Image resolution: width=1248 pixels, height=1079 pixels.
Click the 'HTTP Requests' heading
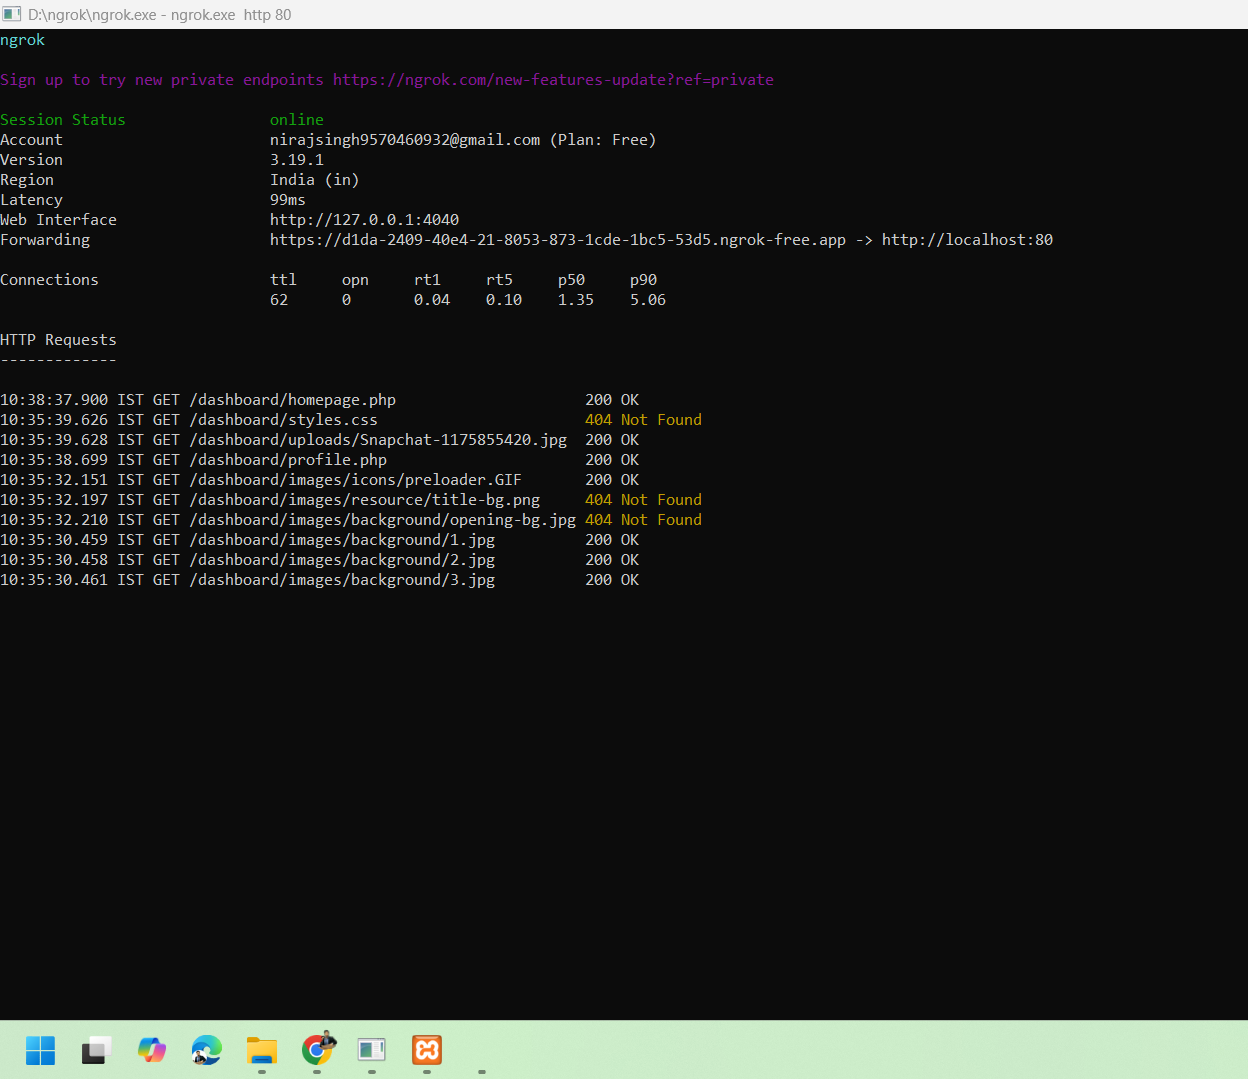click(x=58, y=340)
